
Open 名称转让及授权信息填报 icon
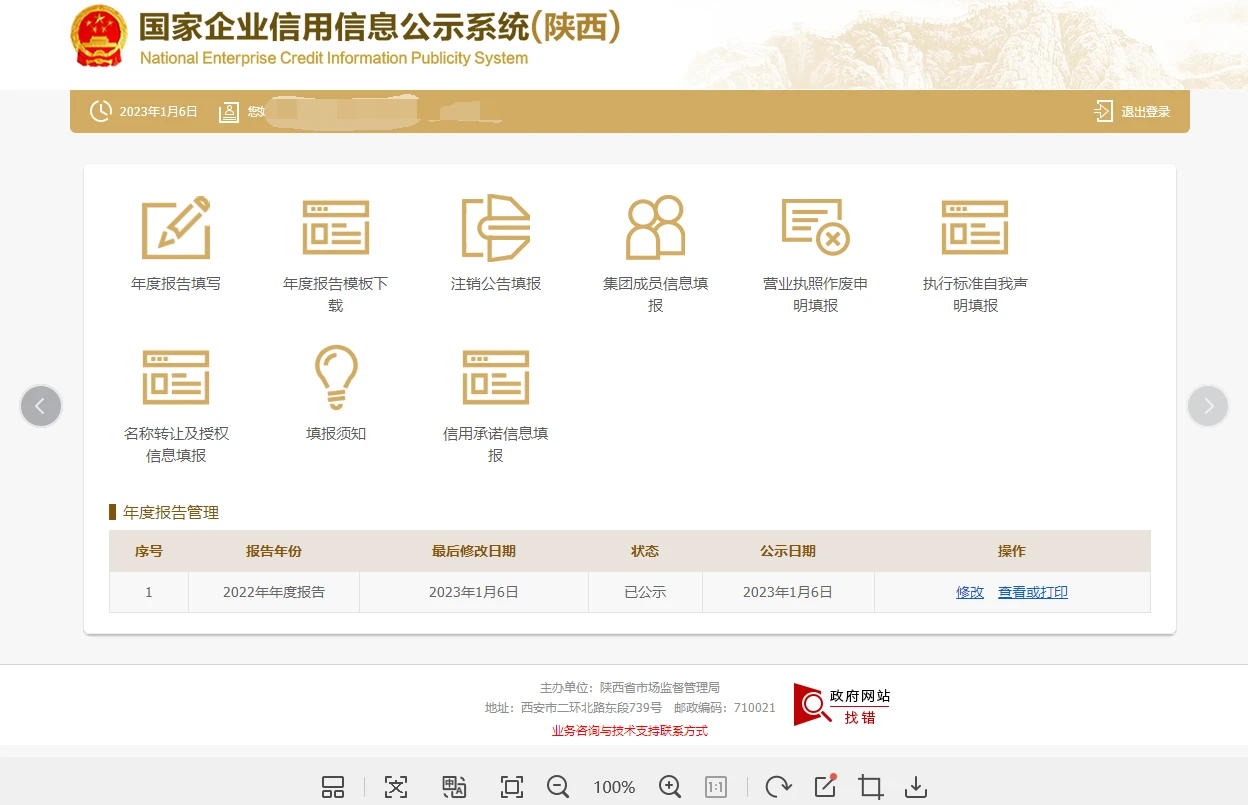point(176,378)
